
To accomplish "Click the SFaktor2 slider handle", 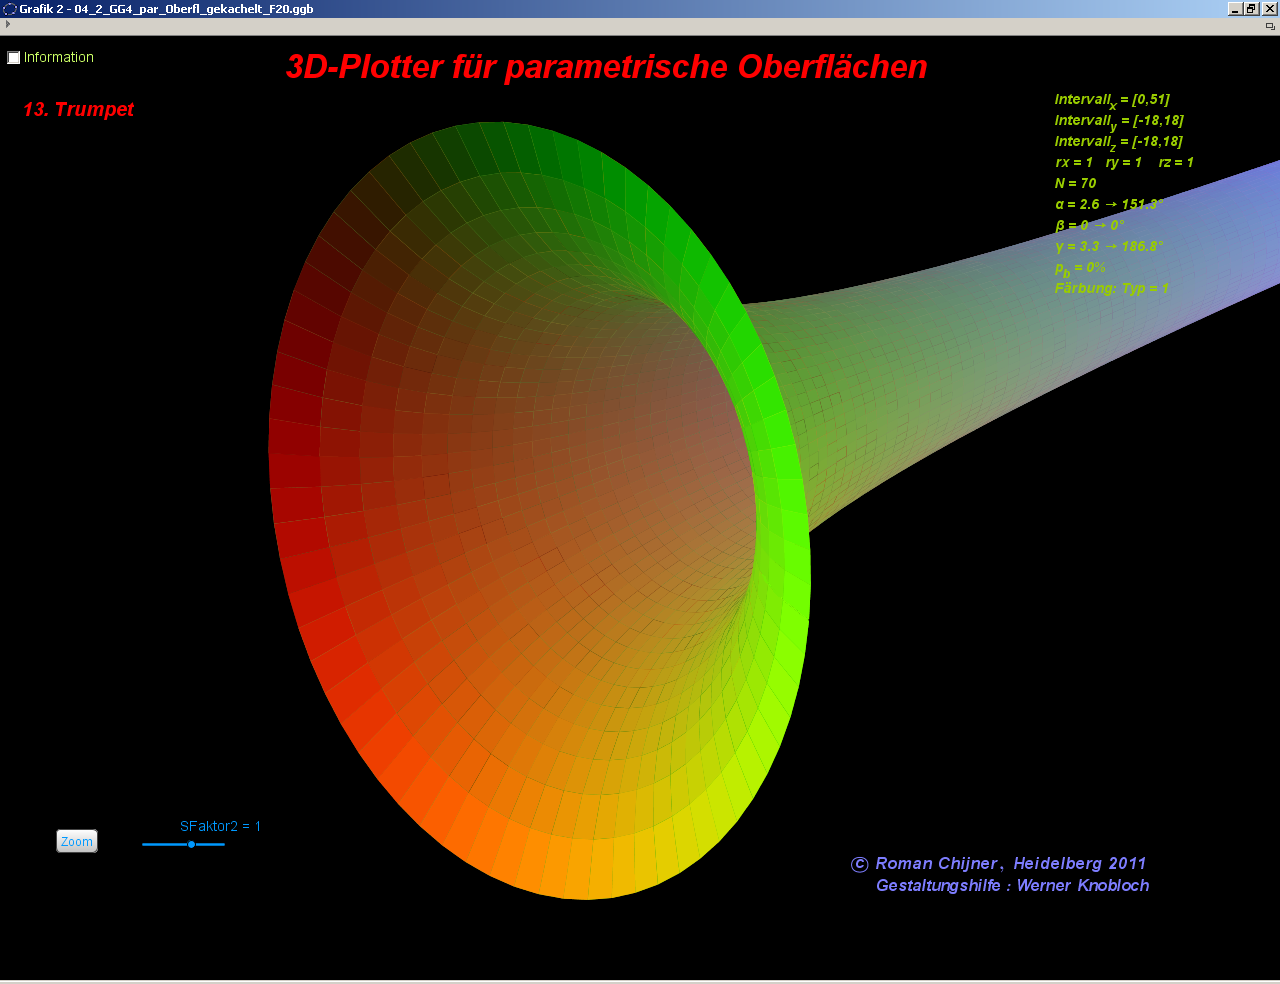I will click(191, 845).
